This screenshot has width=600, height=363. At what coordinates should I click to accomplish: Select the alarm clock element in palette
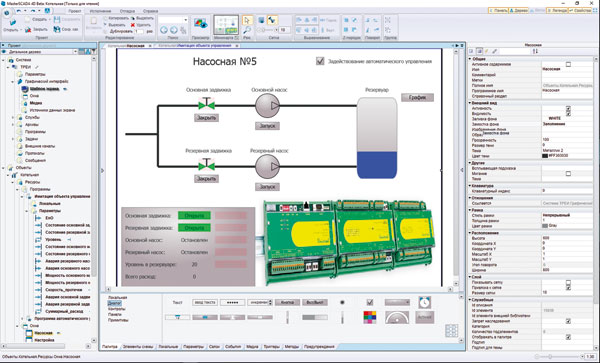pos(424,302)
